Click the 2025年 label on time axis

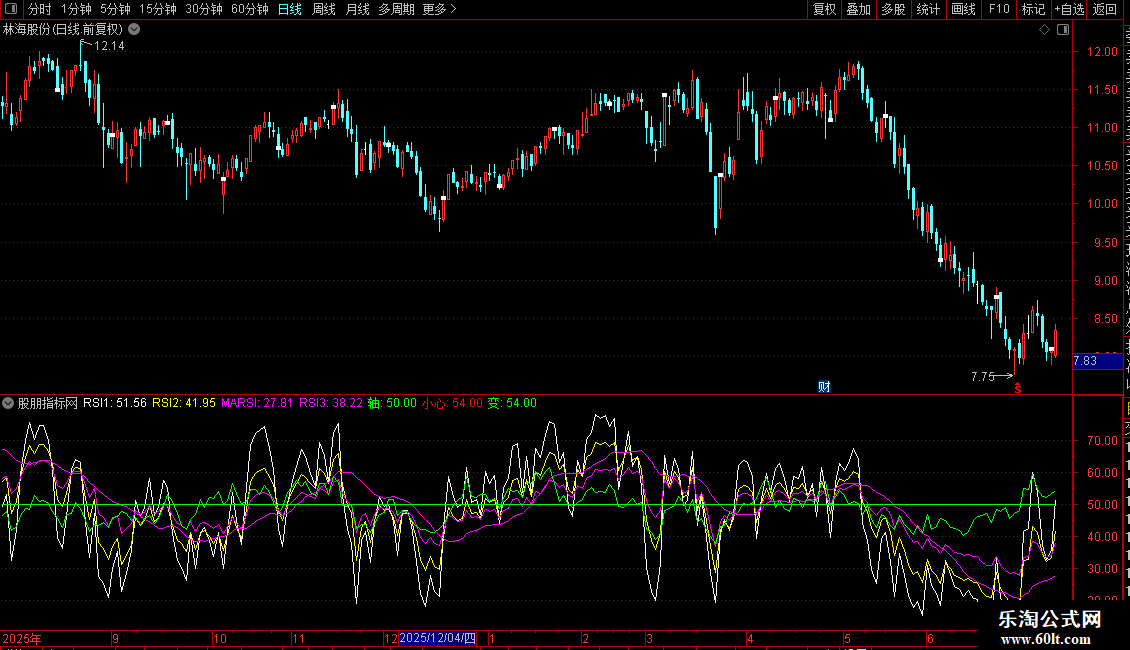[x=22, y=638]
